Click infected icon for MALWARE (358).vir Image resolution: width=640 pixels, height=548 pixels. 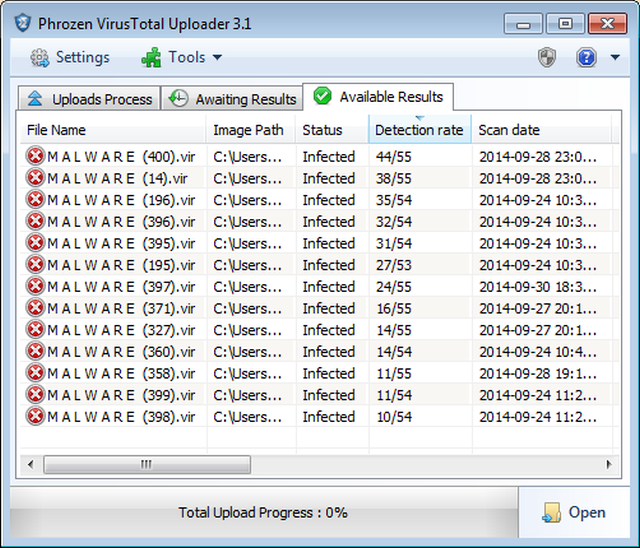click(x=35, y=372)
